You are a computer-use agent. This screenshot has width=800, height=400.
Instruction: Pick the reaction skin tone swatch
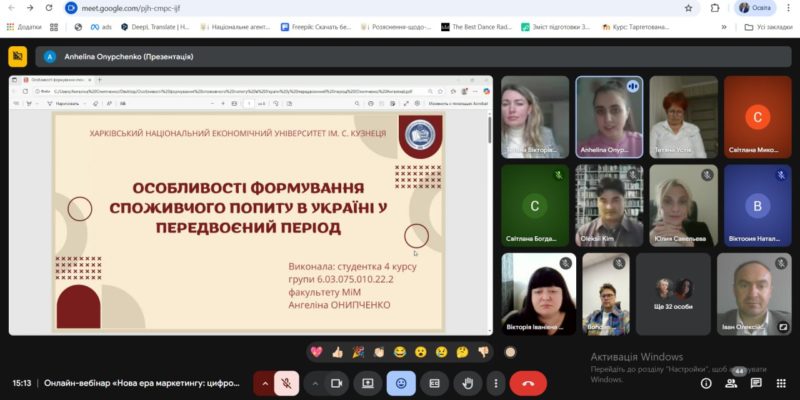(510, 352)
